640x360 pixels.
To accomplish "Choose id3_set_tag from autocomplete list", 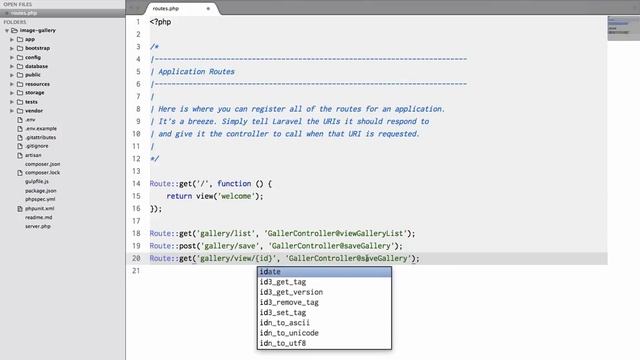I will coord(324,313).
